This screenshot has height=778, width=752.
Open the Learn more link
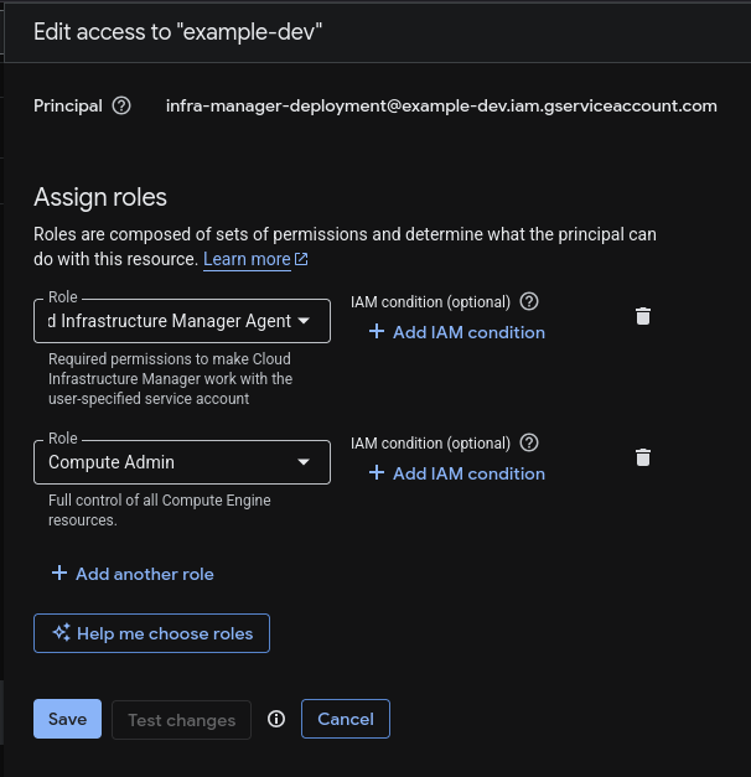[246, 259]
